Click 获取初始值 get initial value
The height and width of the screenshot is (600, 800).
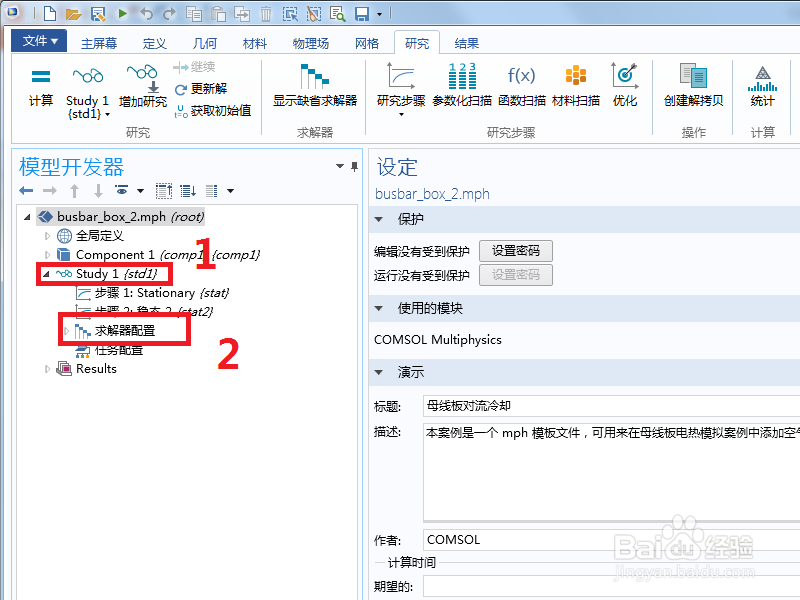point(213,110)
